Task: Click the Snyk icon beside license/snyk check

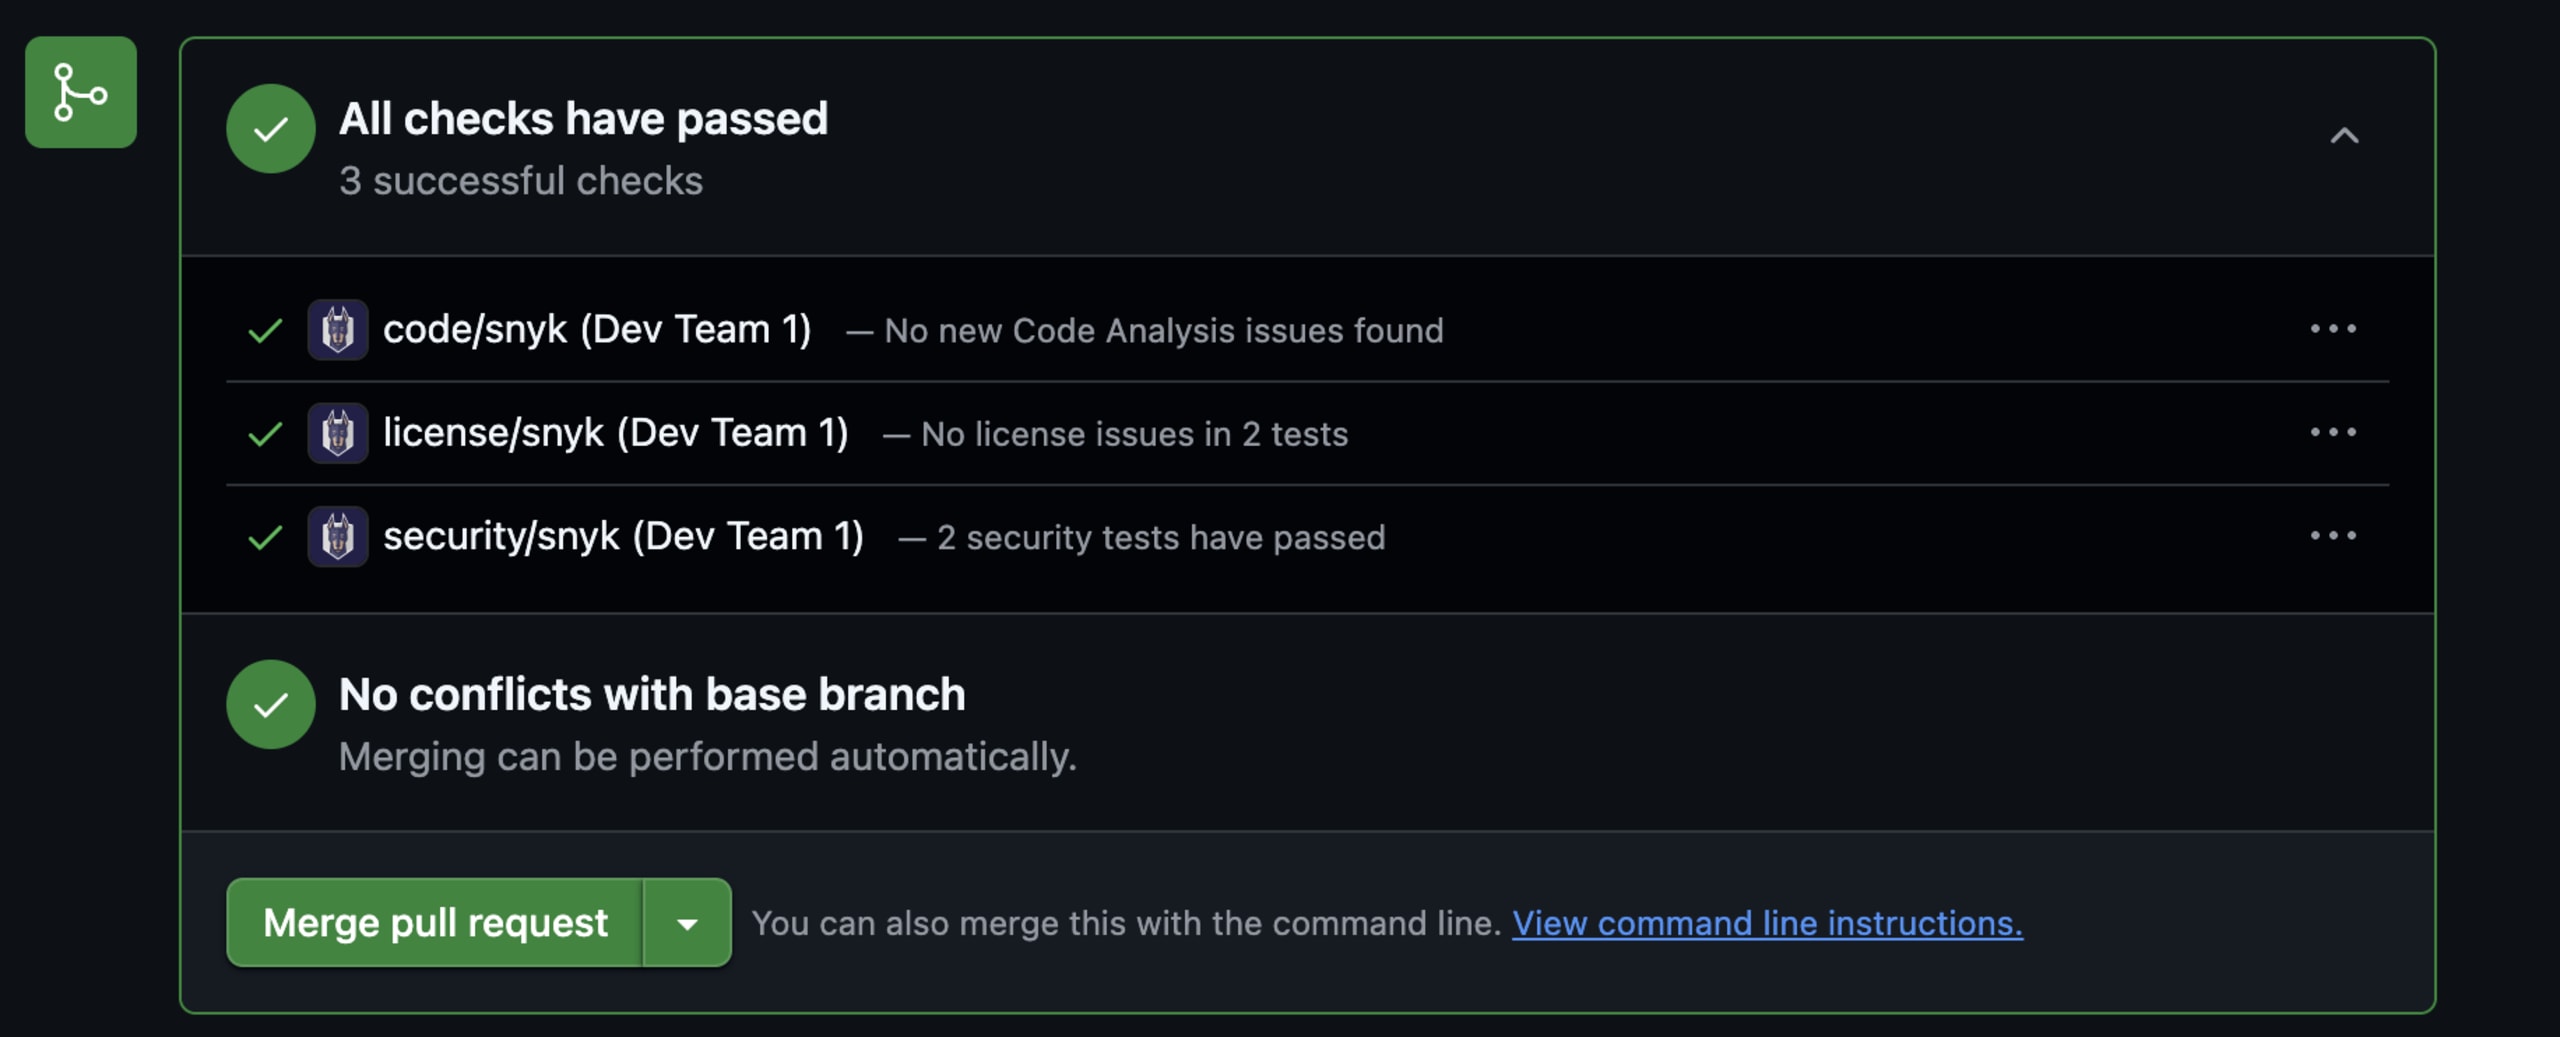Action: [340, 434]
